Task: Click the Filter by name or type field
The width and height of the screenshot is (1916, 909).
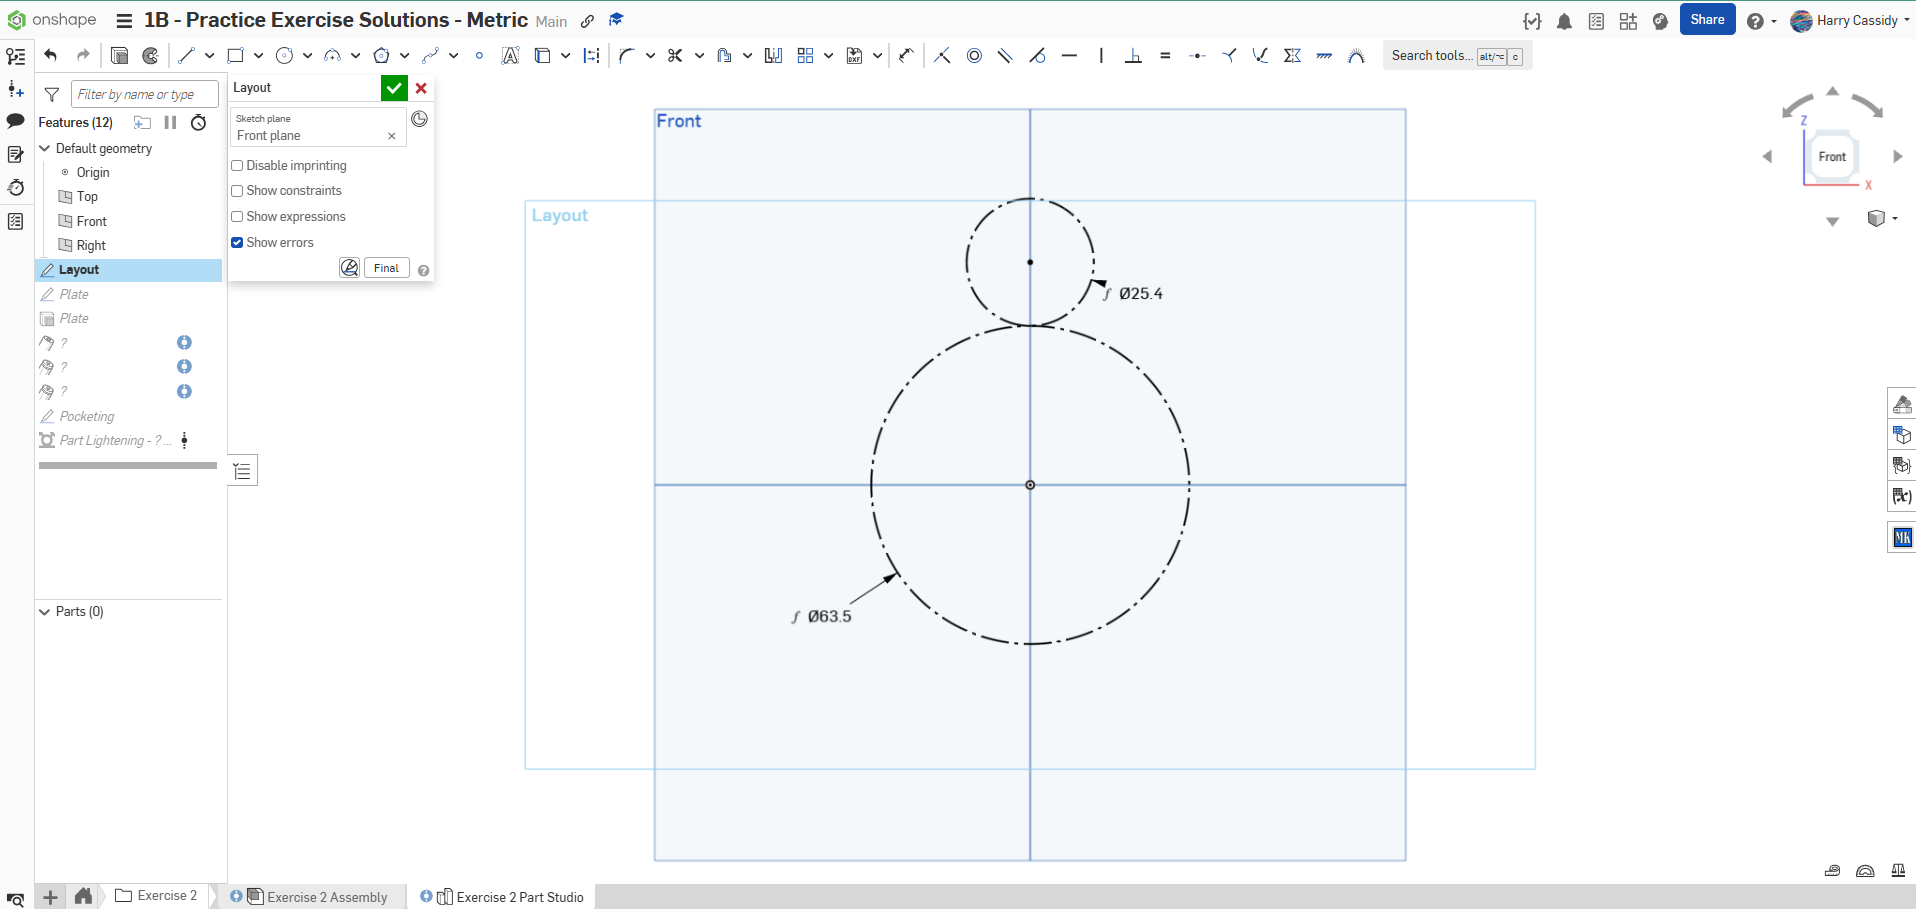Action: pyautogui.click(x=144, y=94)
